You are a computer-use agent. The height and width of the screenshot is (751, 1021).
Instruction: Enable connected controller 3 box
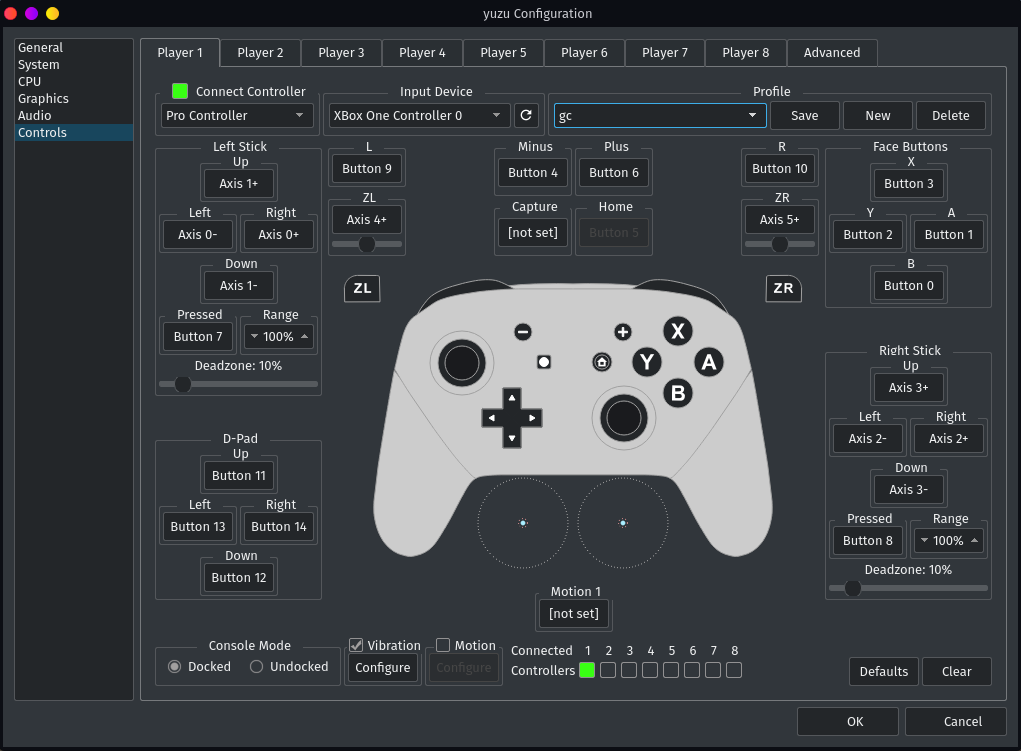(x=629, y=670)
